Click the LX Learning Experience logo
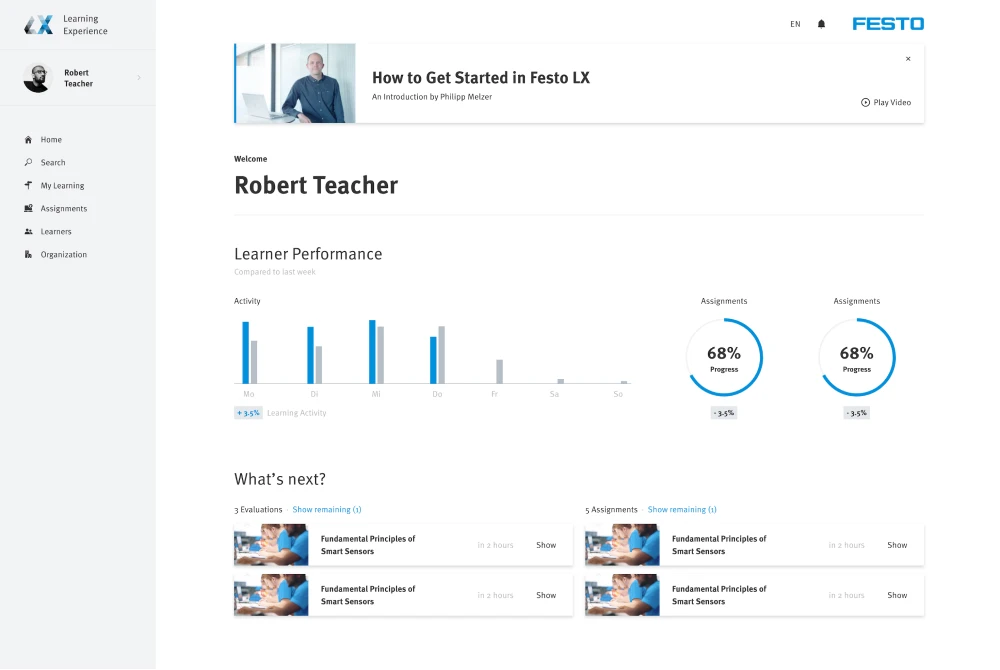Viewport: 1000px width, 670px height. [x=66, y=25]
